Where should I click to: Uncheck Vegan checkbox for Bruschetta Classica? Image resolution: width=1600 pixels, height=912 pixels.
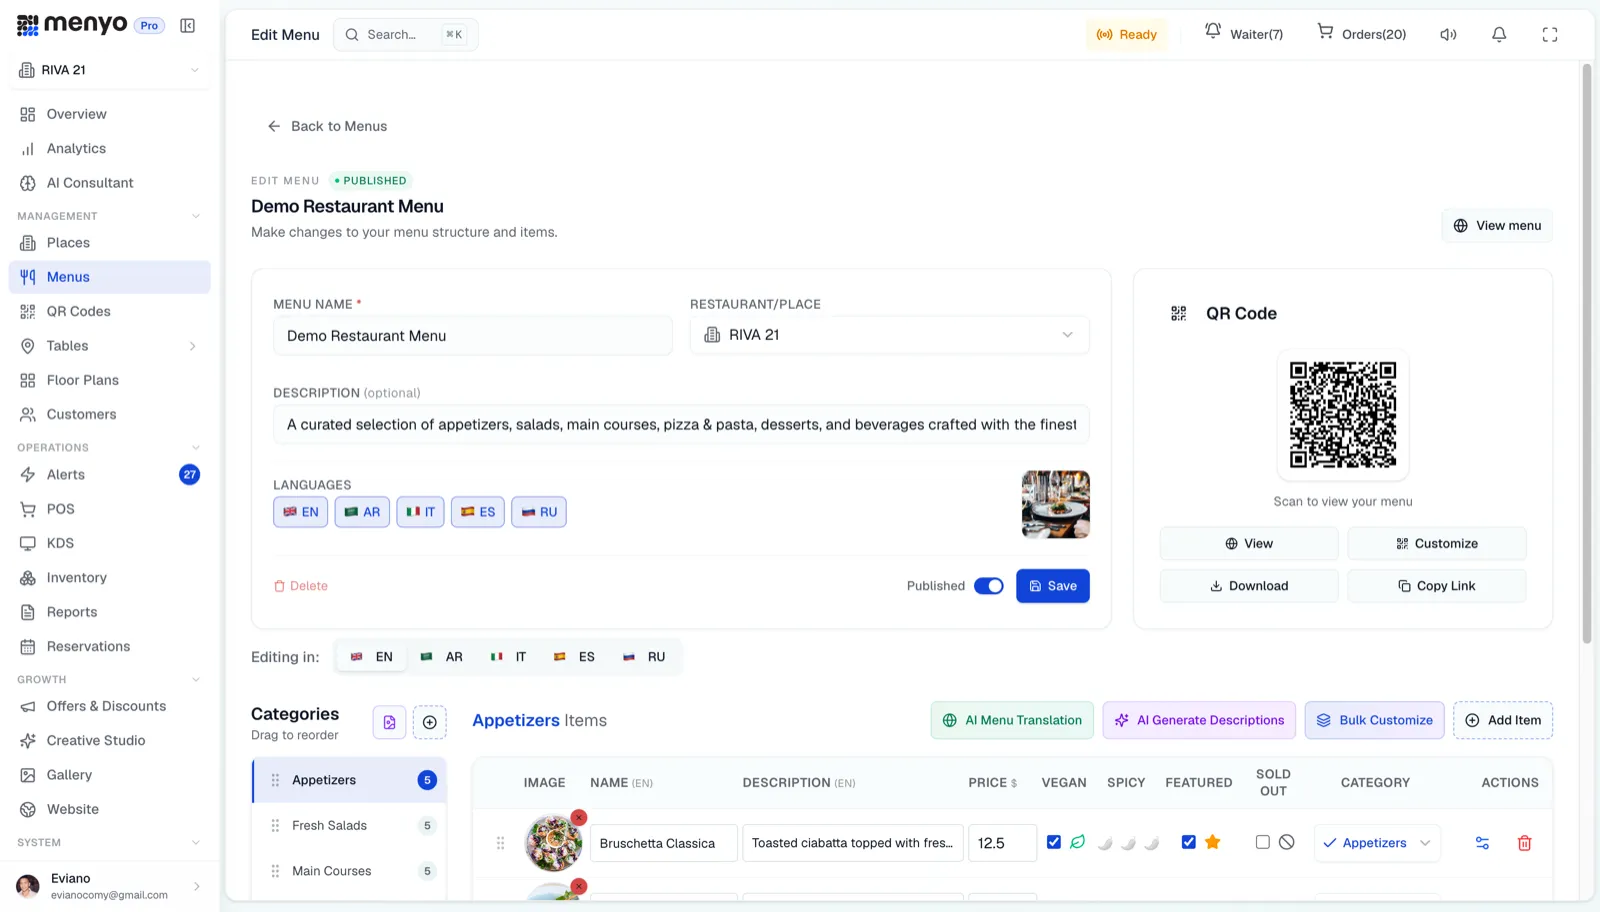tap(1054, 842)
